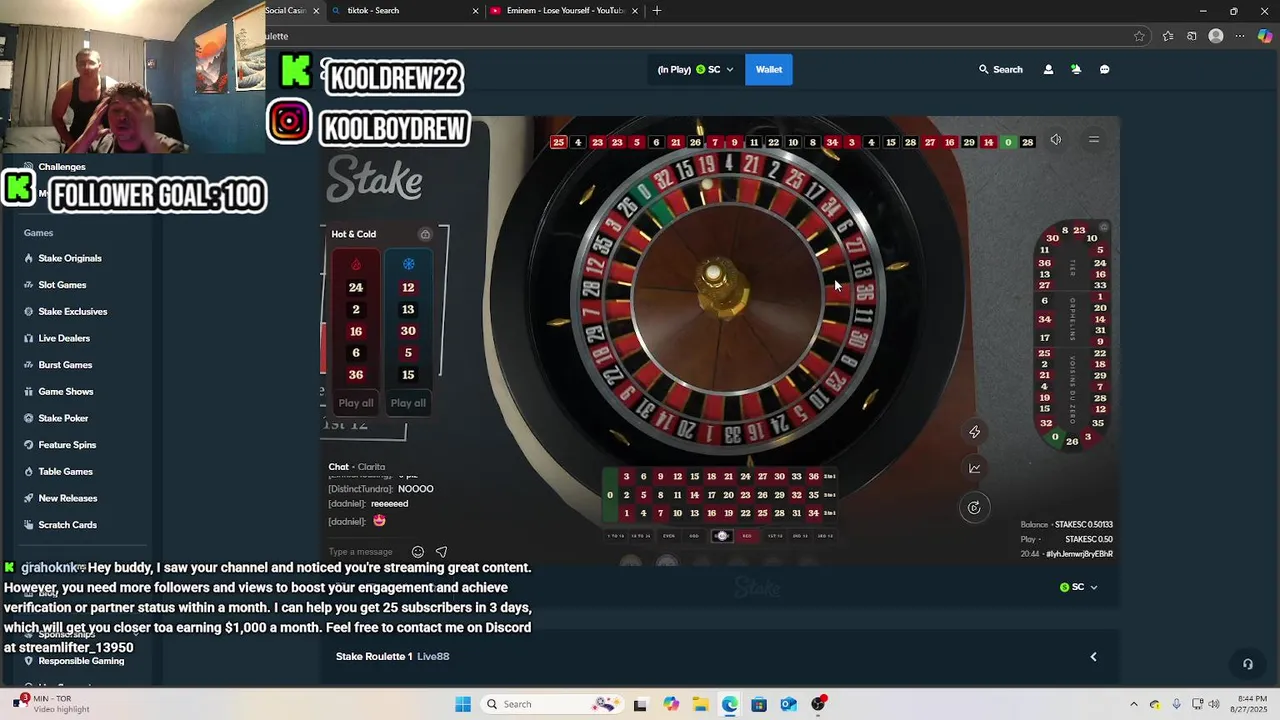Open the browser profile avatar
This screenshot has width=1280, height=720.
coord(1216,36)
